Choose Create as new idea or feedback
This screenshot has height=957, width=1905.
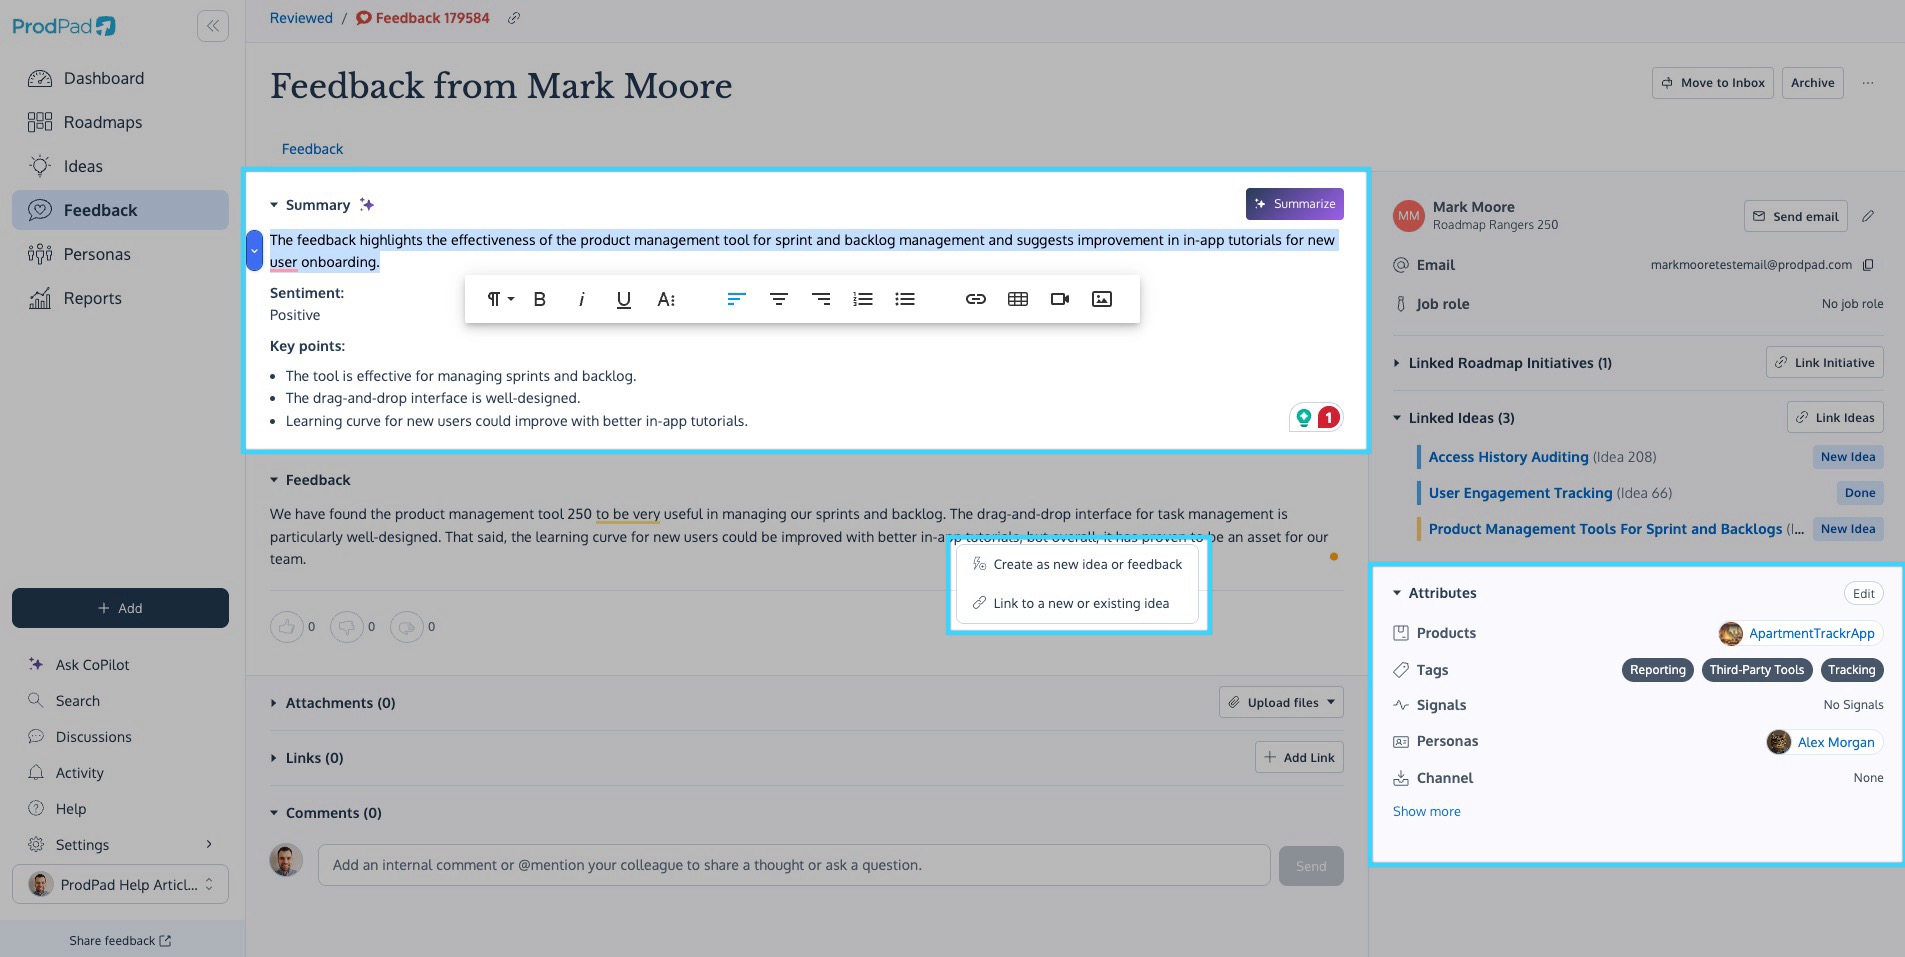pos(1077,565)
